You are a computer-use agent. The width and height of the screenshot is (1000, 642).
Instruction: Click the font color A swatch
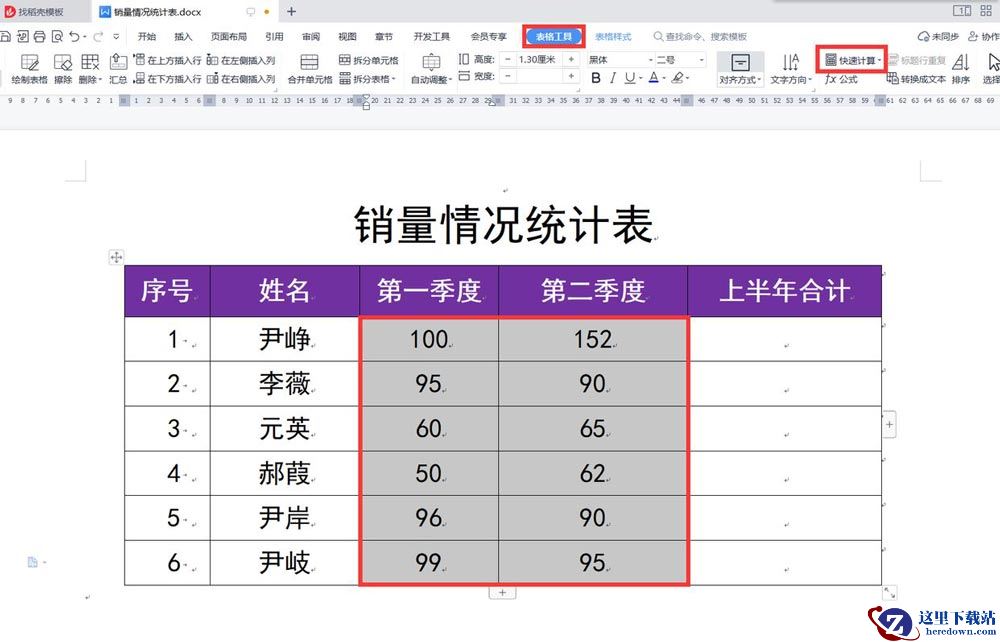(653, 78)
